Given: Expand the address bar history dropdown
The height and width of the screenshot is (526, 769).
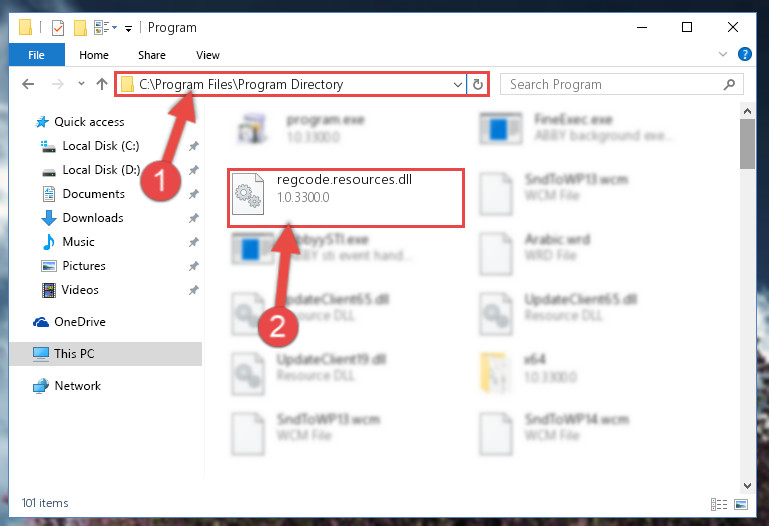Looking at the screenshot, I should pyautogui.click(x=458, y=84).
